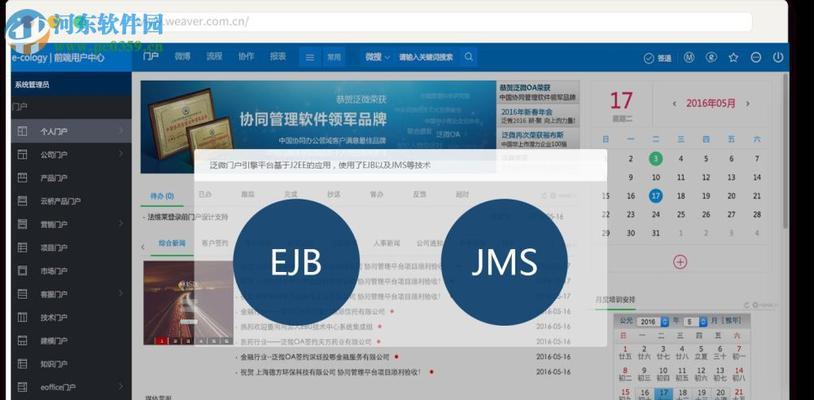
Task: Click the icon beside 云桥产品门户 in sidebar
Action: [x=22, y=201]
